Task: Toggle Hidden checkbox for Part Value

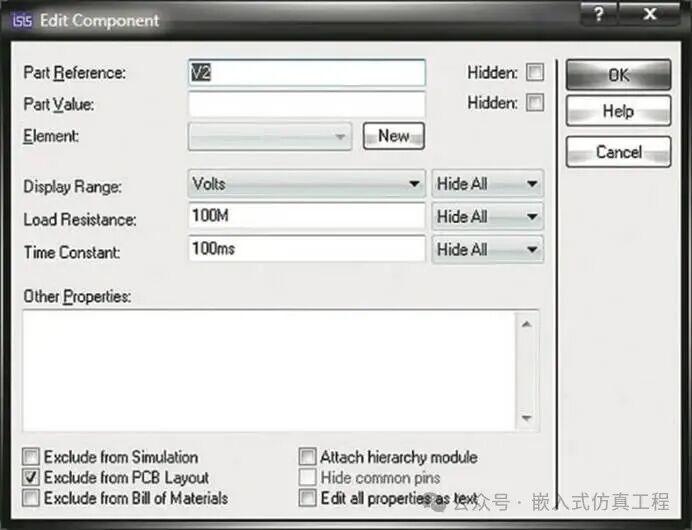Action: (534, 102)
